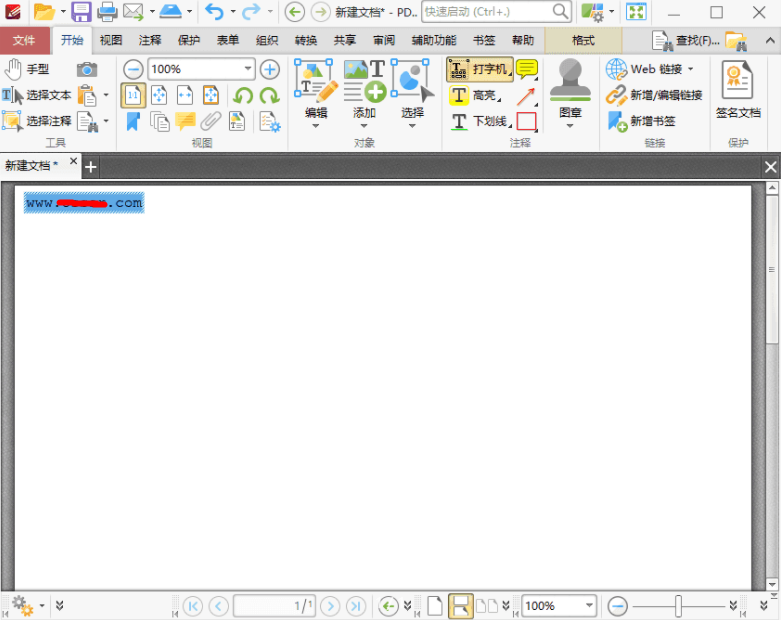The image size is (781, 620).
Task: Toggle the continuous page layout in status bar
Action: (x=461, y=606)
